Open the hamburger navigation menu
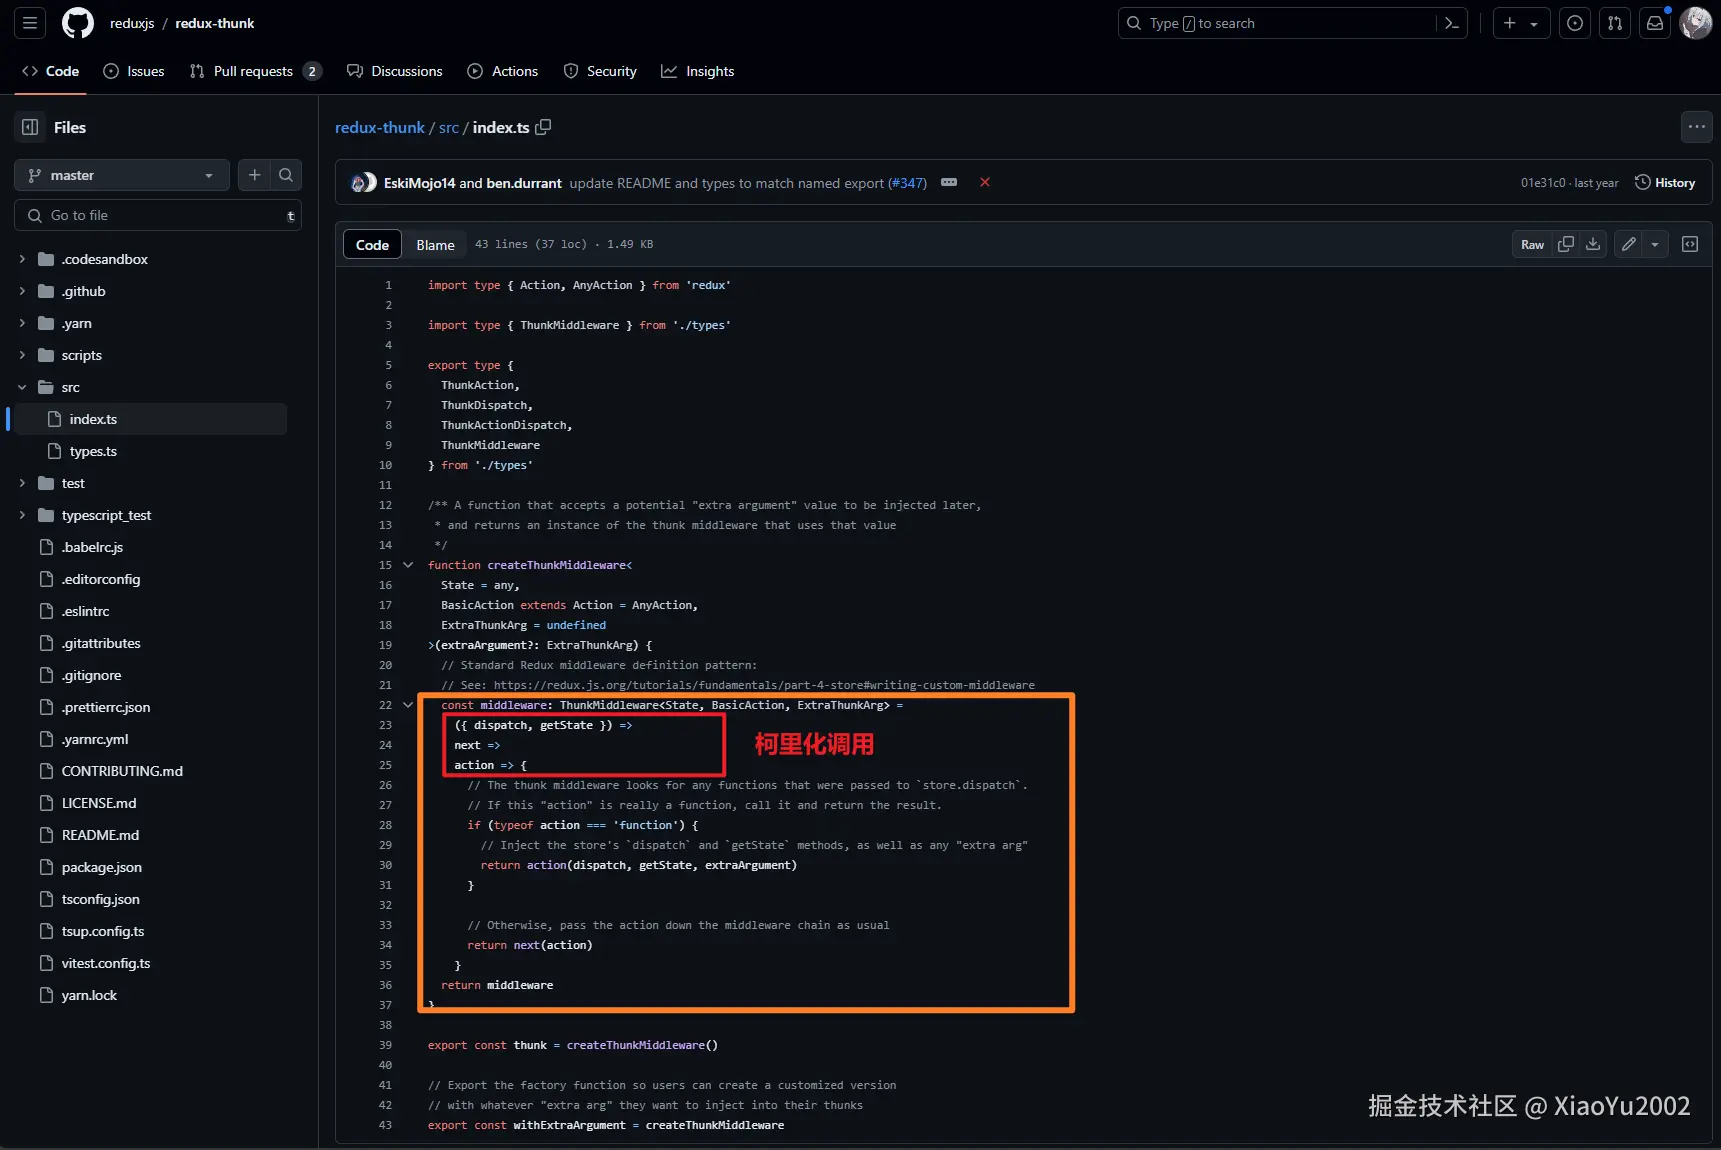Screen dimensions: 1721x1150 tap(30, 23)
